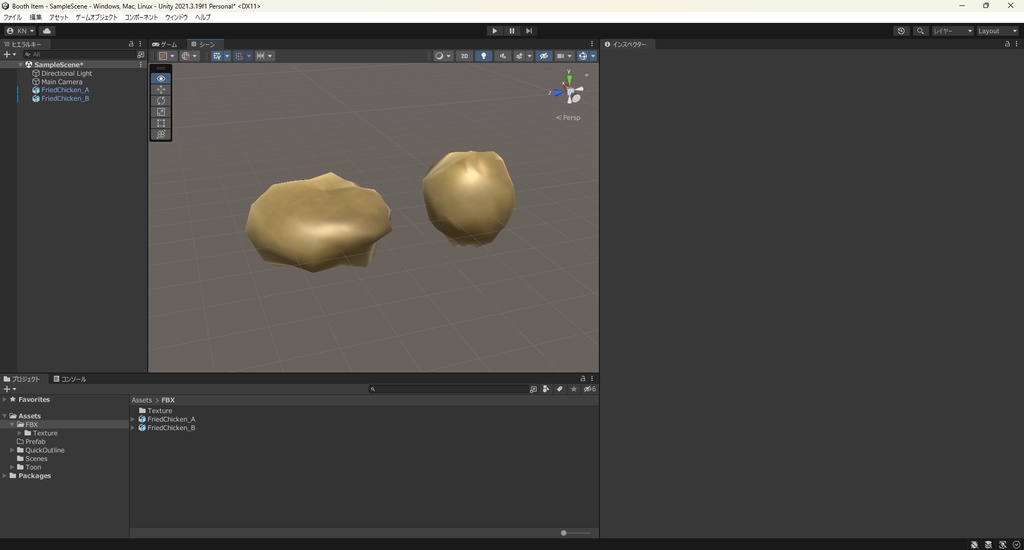Open the increment snap settings dropdown
This screenshot has width=1024, height=550.
click(264, 56)
